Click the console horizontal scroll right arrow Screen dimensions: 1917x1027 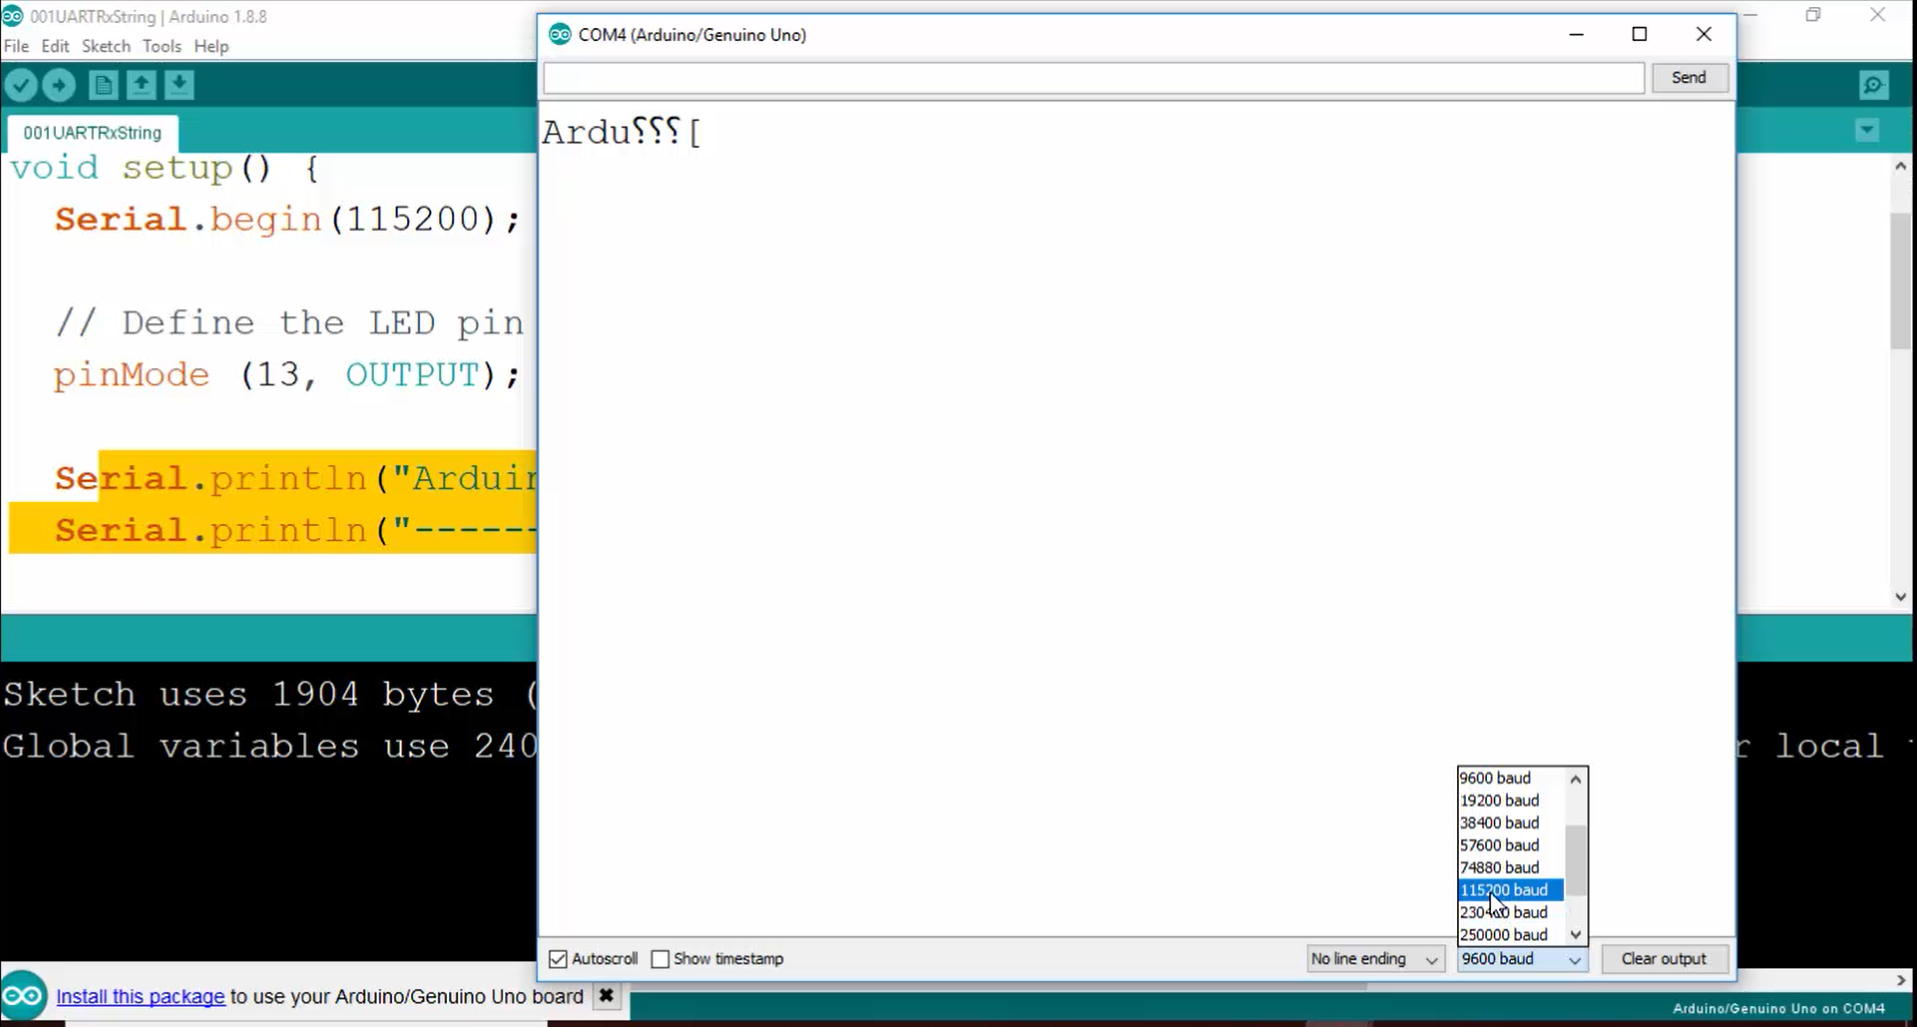pos(1901,980)
